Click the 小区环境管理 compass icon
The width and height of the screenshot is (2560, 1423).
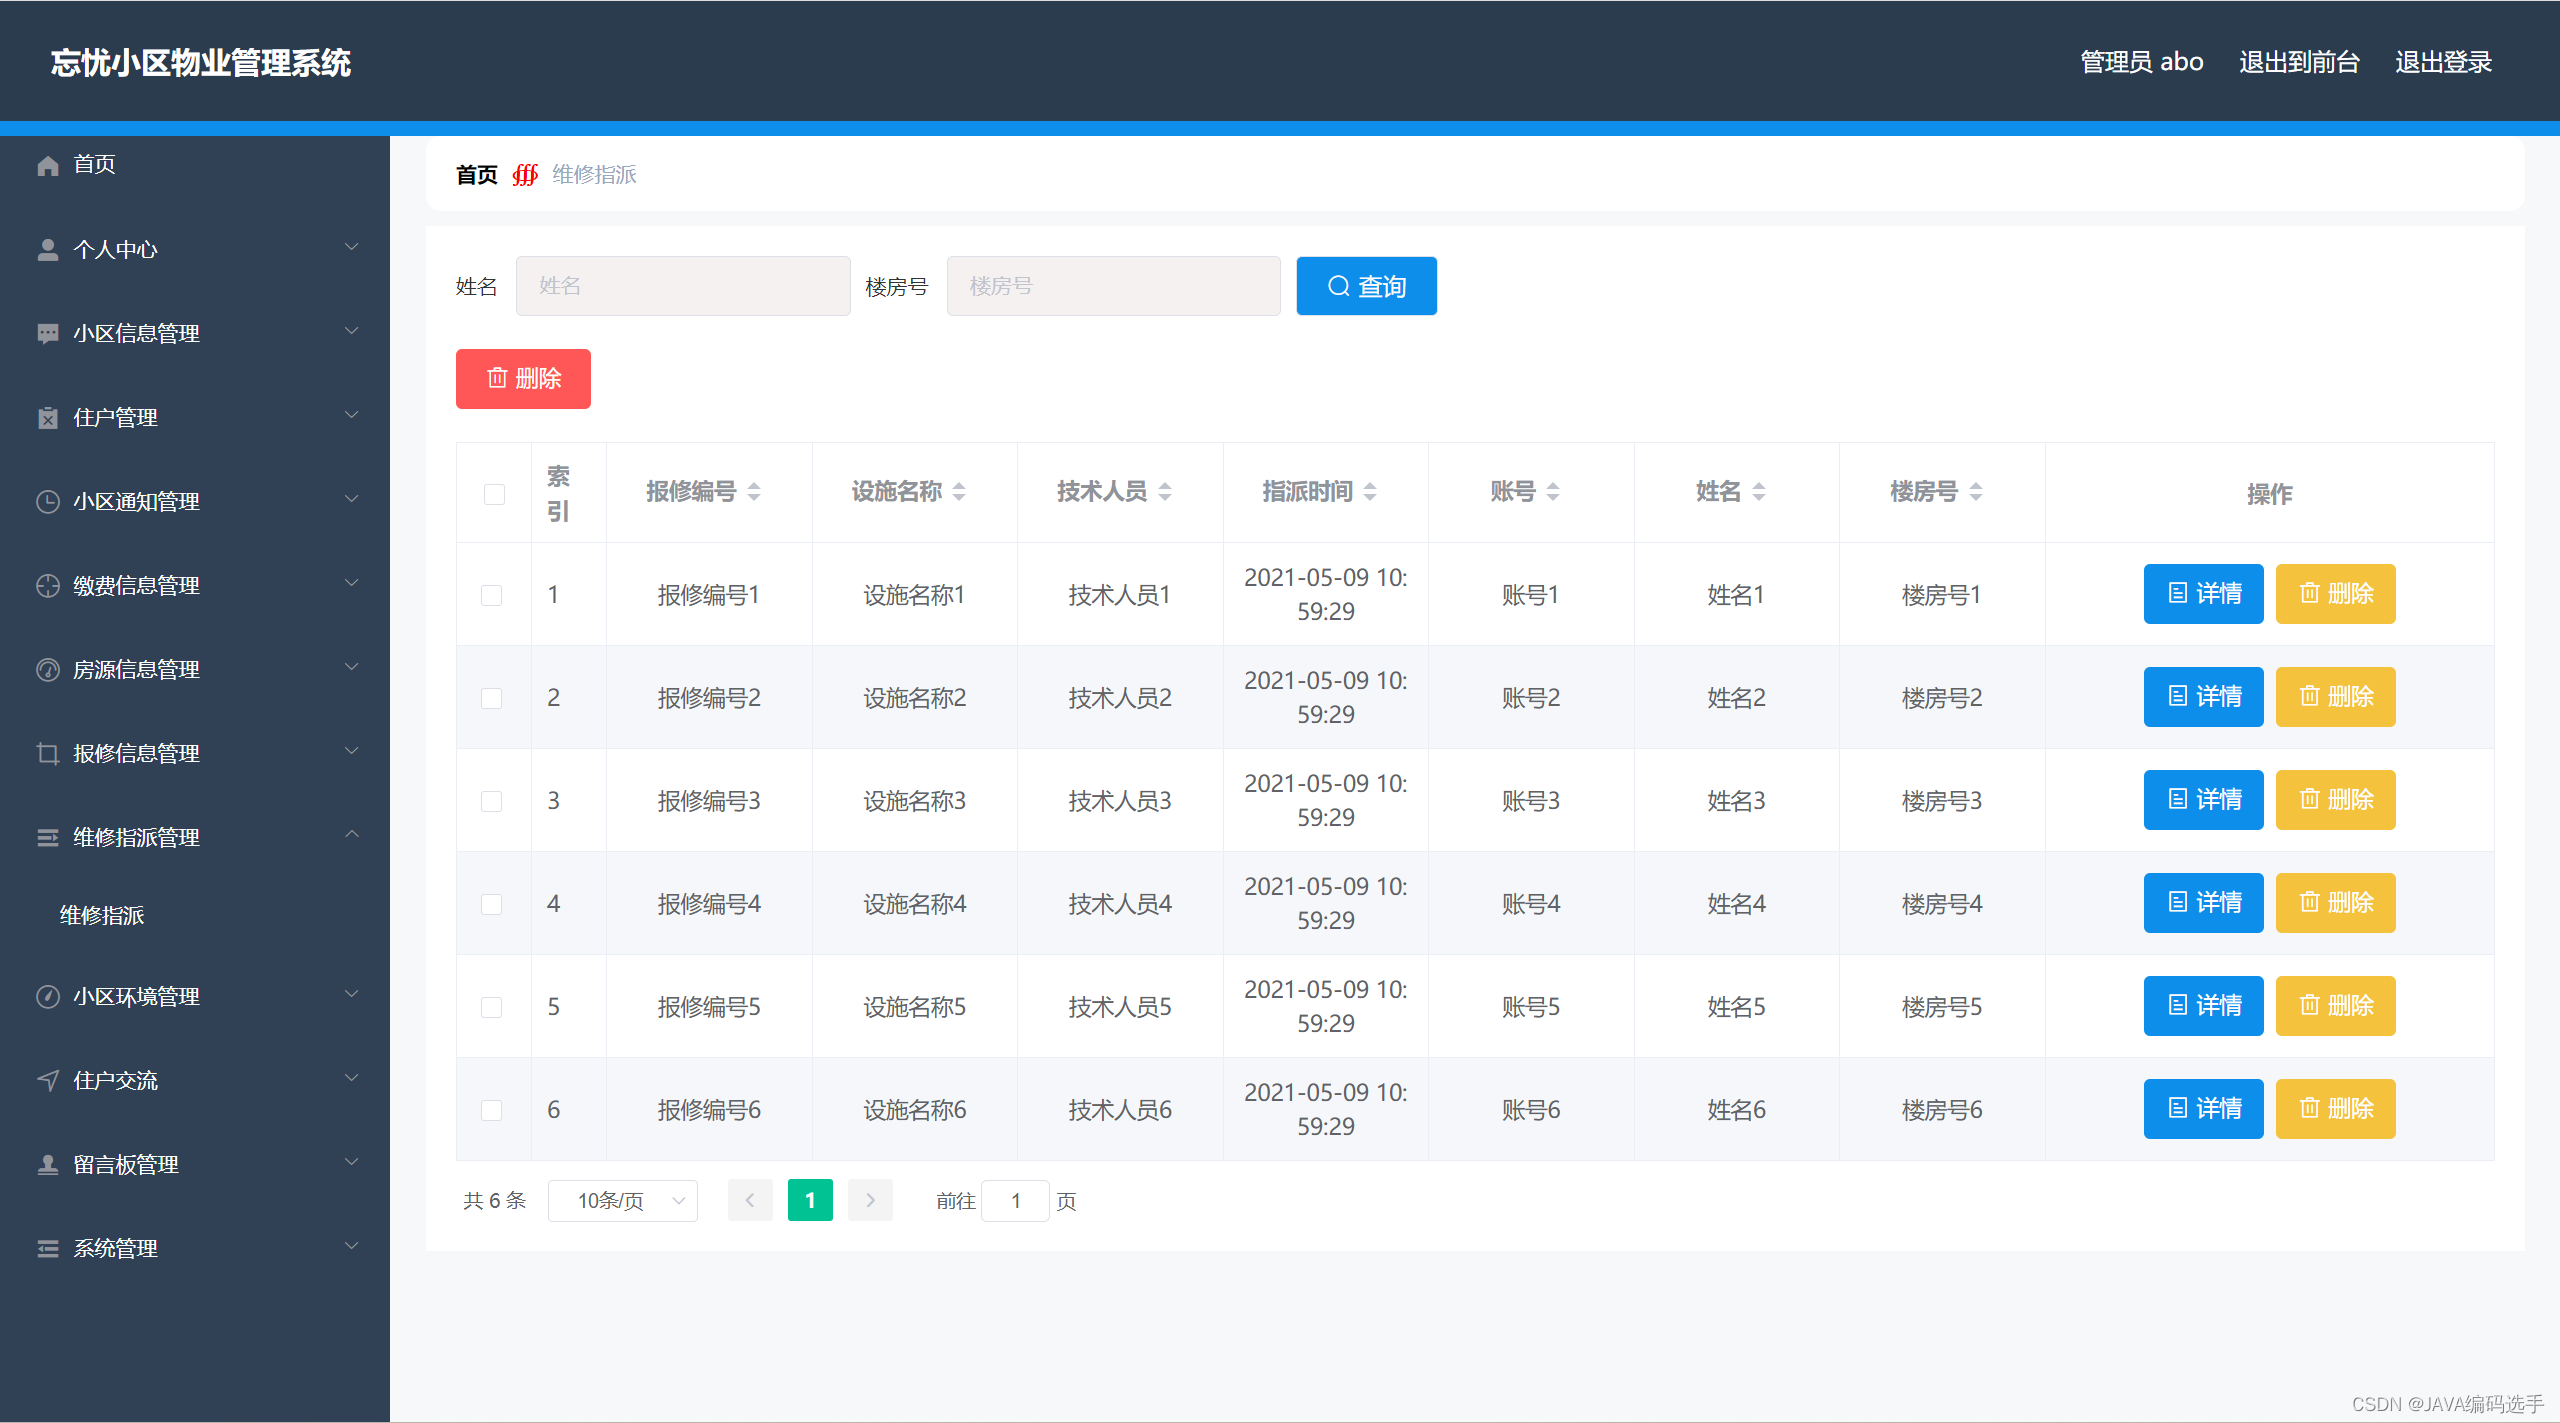[x=48, y=996]
